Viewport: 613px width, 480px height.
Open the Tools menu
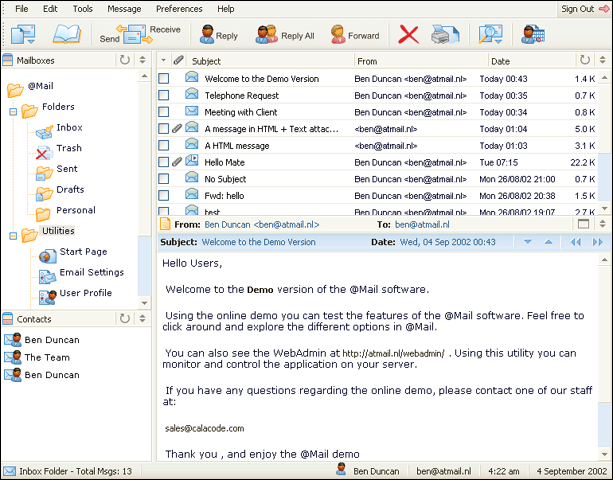(82, 9)
